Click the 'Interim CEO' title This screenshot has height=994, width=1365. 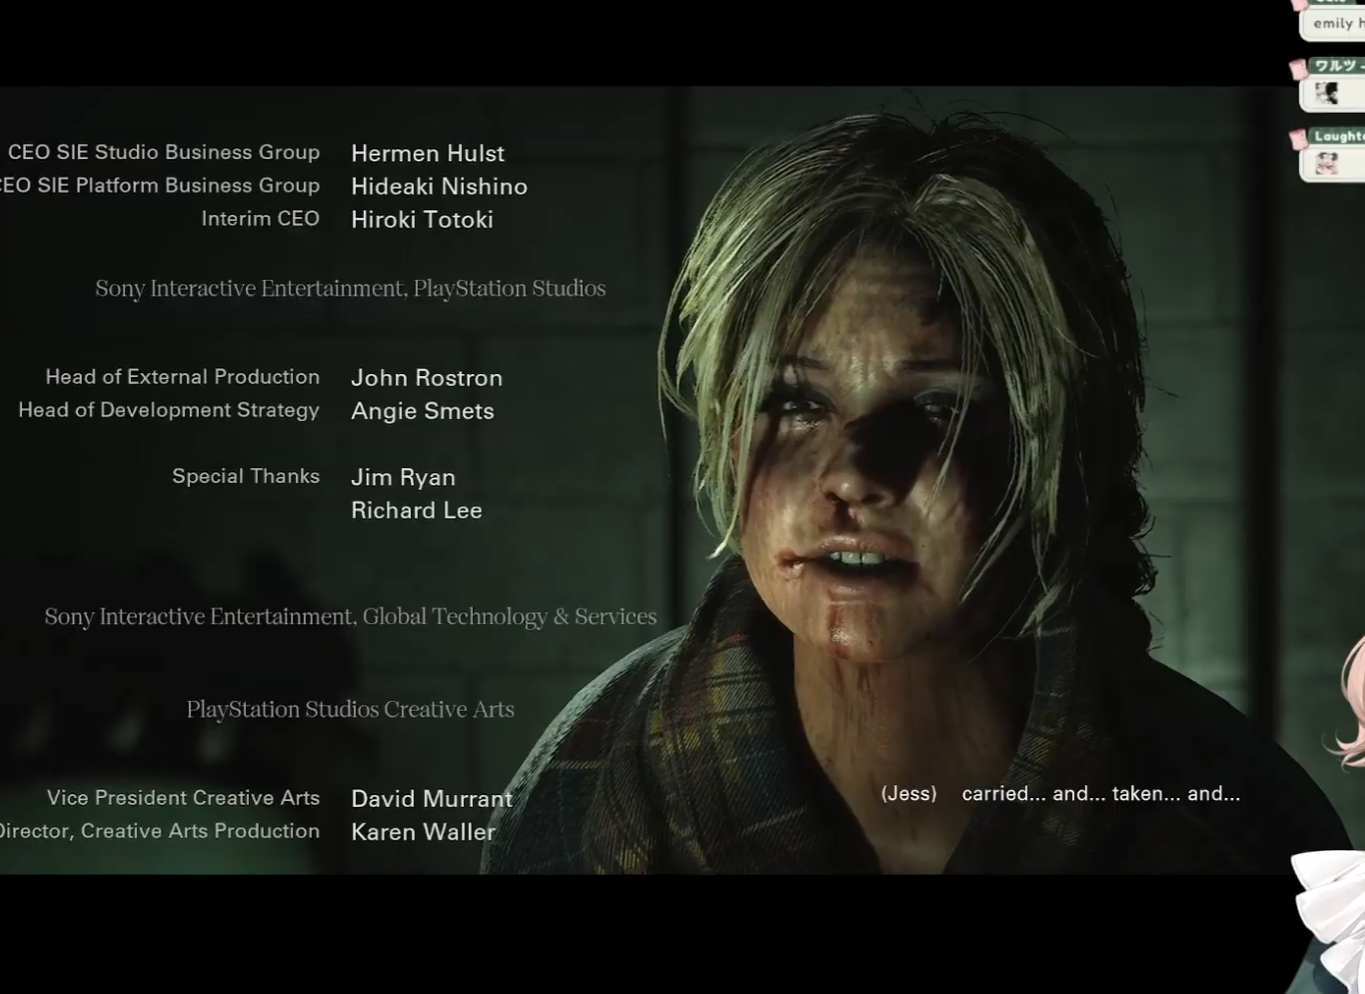pos(260,218)
